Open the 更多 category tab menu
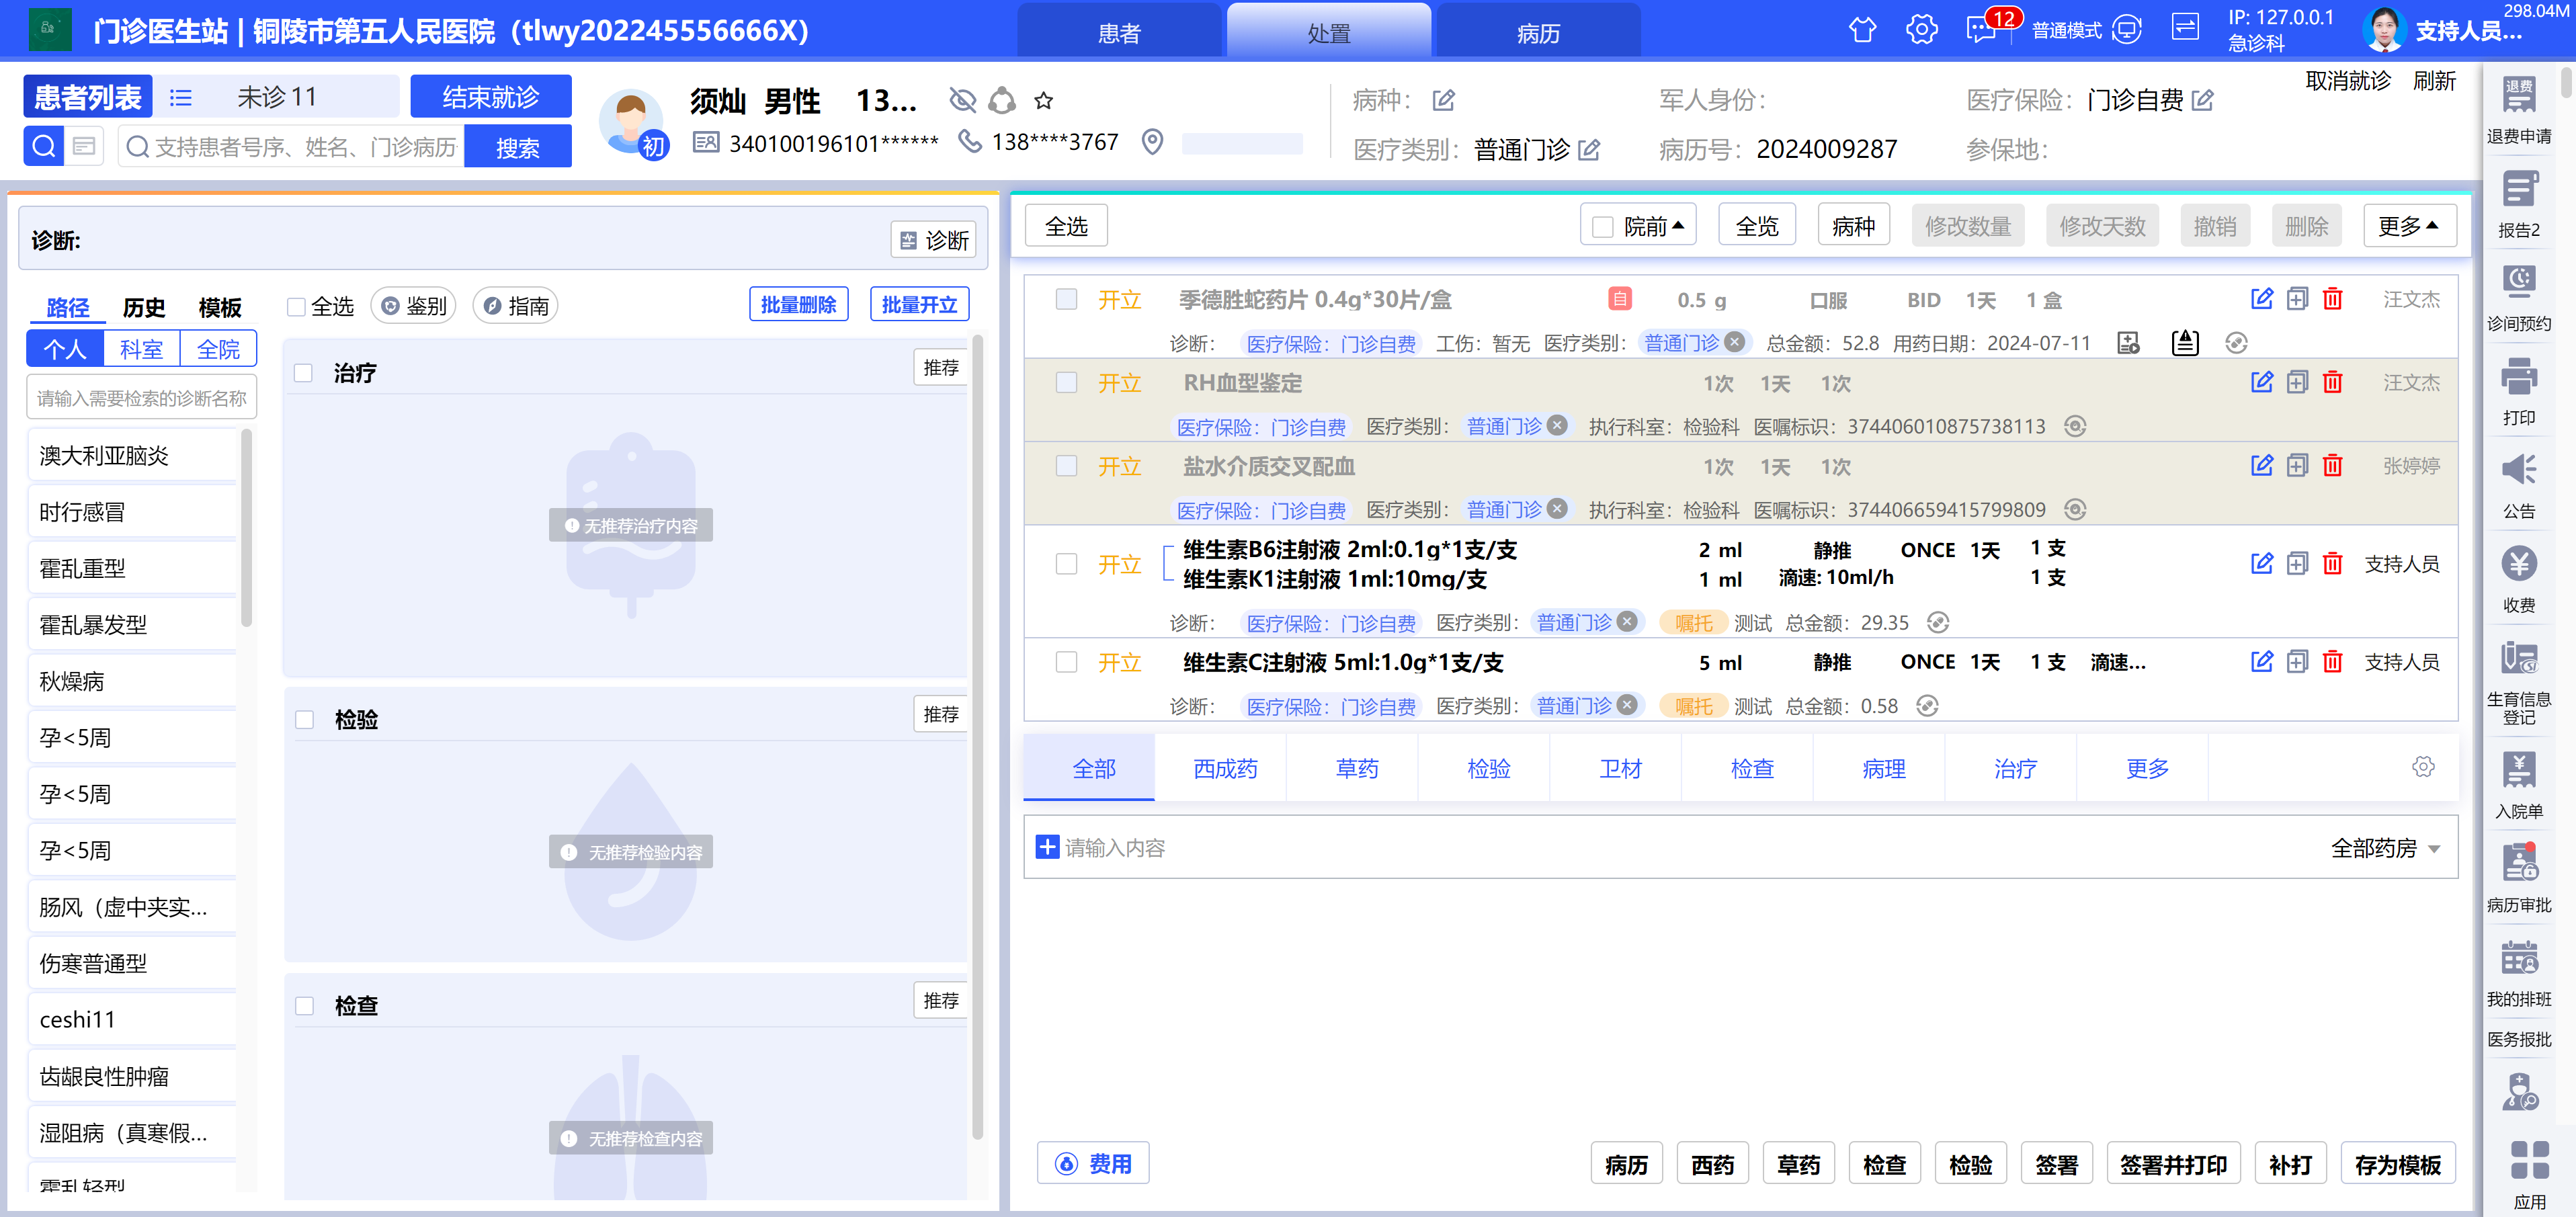The height and width of the screenshot is (1217, 2576). tap(2146, 768)
